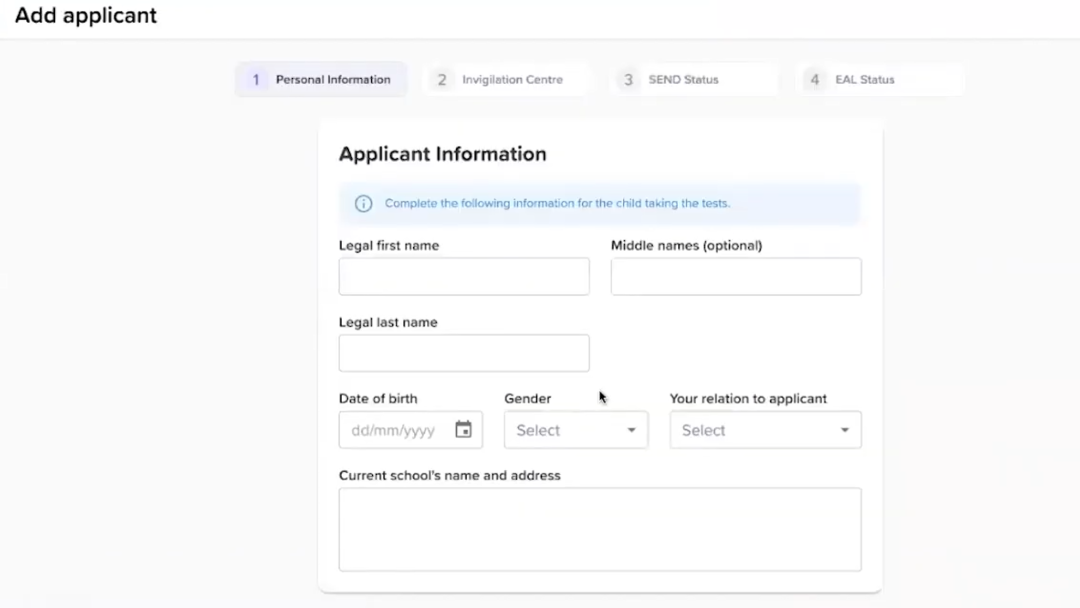Click the Current school's name and address box
The height and width of the screenshot is (608, 1080).
[x=600, y=529]
